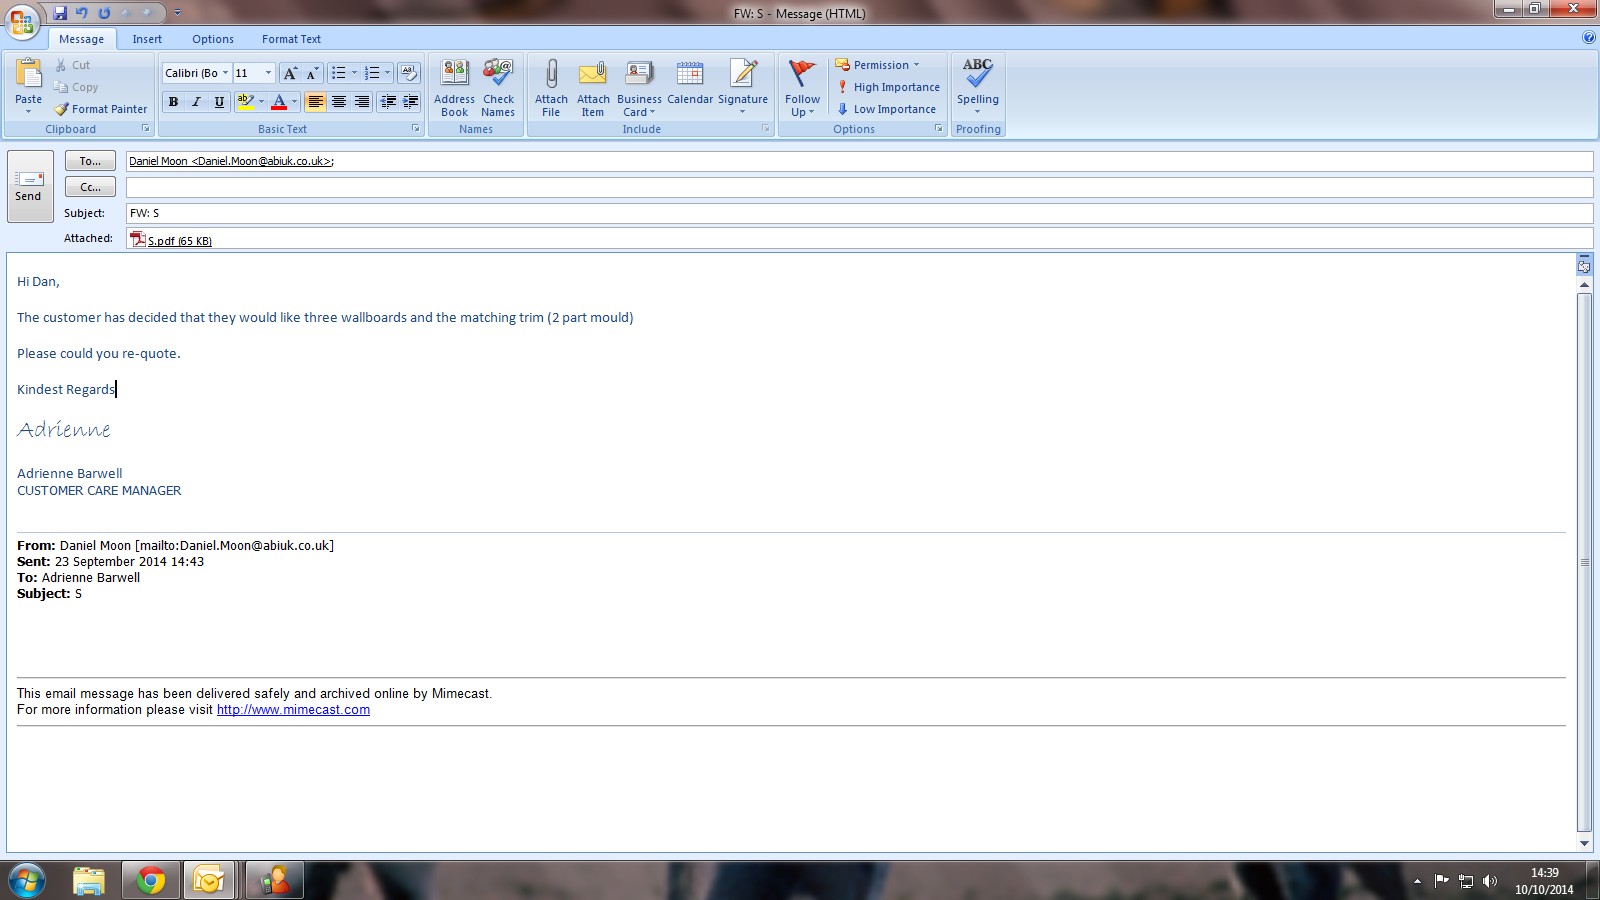Toggle Bold formatting

tap(173, 102)
